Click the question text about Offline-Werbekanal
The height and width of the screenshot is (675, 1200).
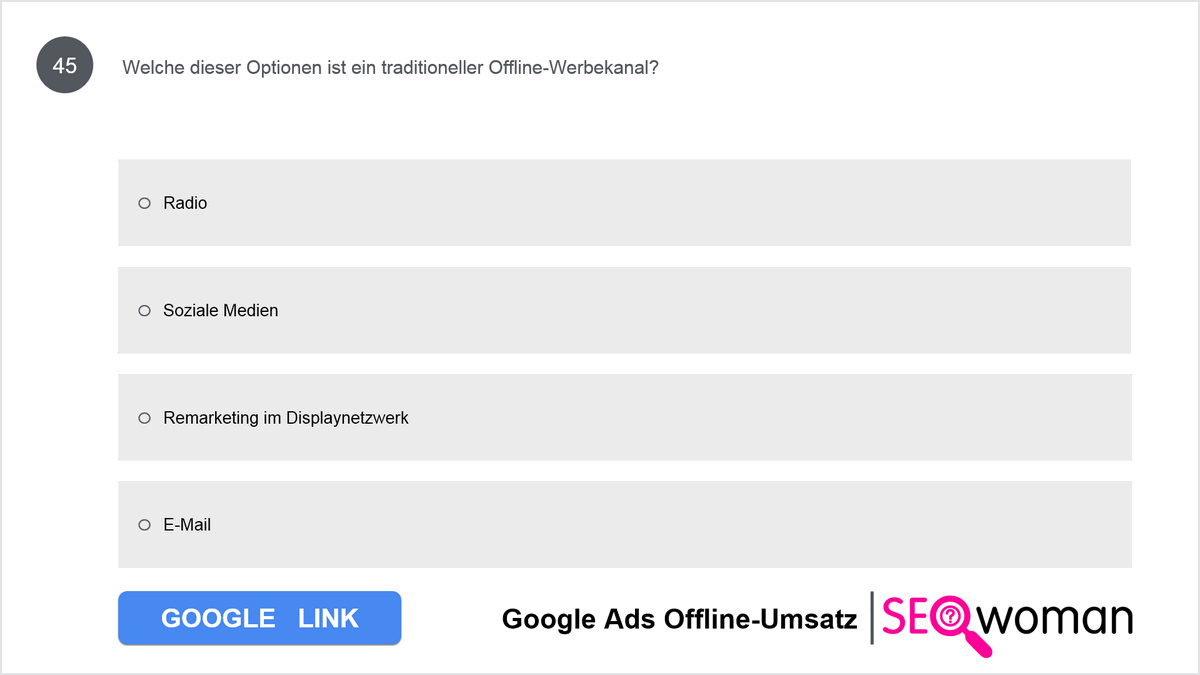tap(390, 68)
